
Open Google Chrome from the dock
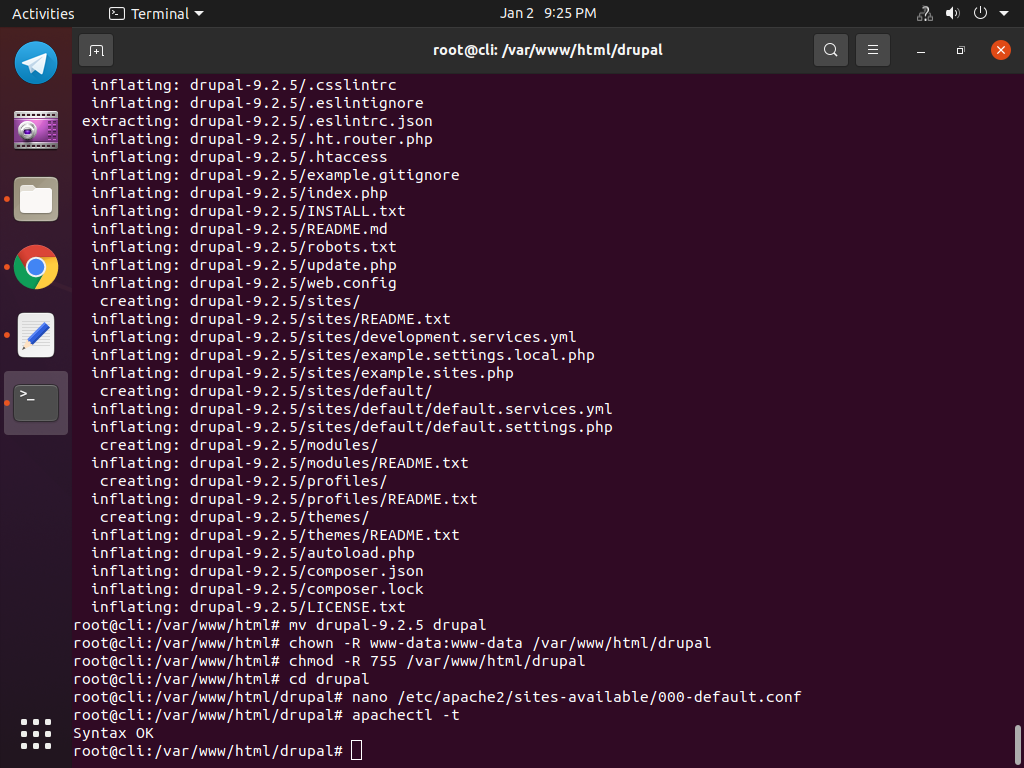pos(36,267)
